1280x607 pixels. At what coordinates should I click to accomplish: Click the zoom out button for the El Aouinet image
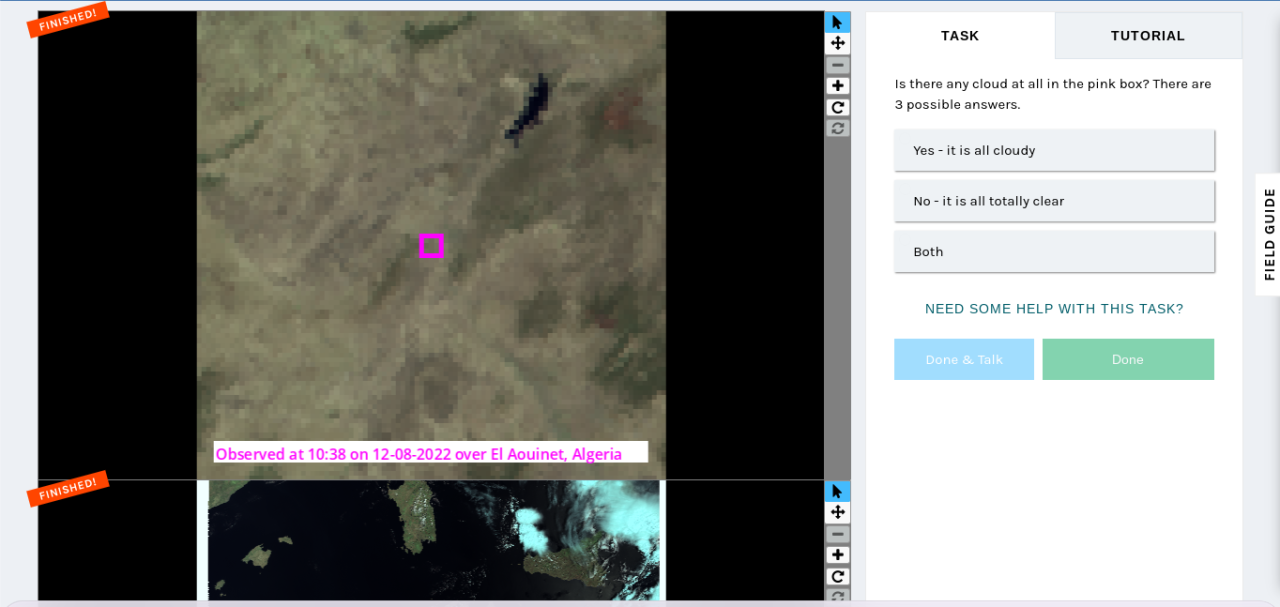(838, 65)
